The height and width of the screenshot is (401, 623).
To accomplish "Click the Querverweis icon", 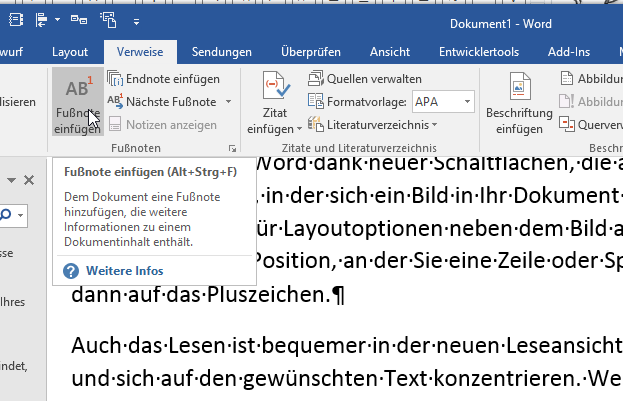I will tap(567, 124).
